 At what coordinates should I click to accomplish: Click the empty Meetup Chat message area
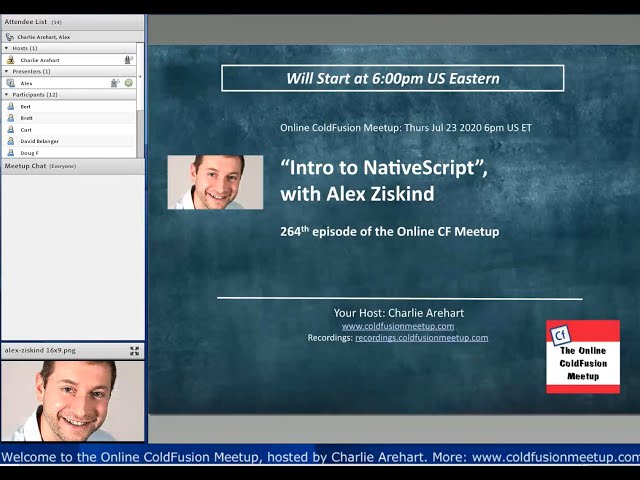73,257
